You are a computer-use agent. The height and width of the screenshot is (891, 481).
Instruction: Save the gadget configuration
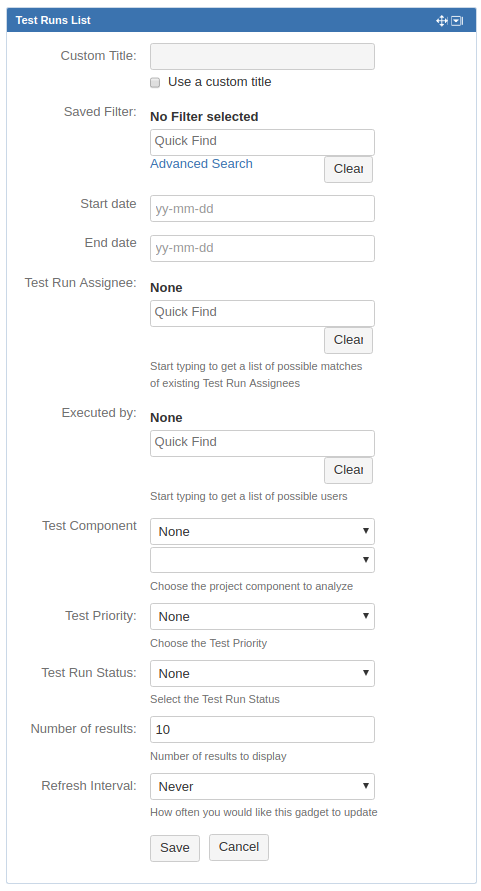click(175, 848)
